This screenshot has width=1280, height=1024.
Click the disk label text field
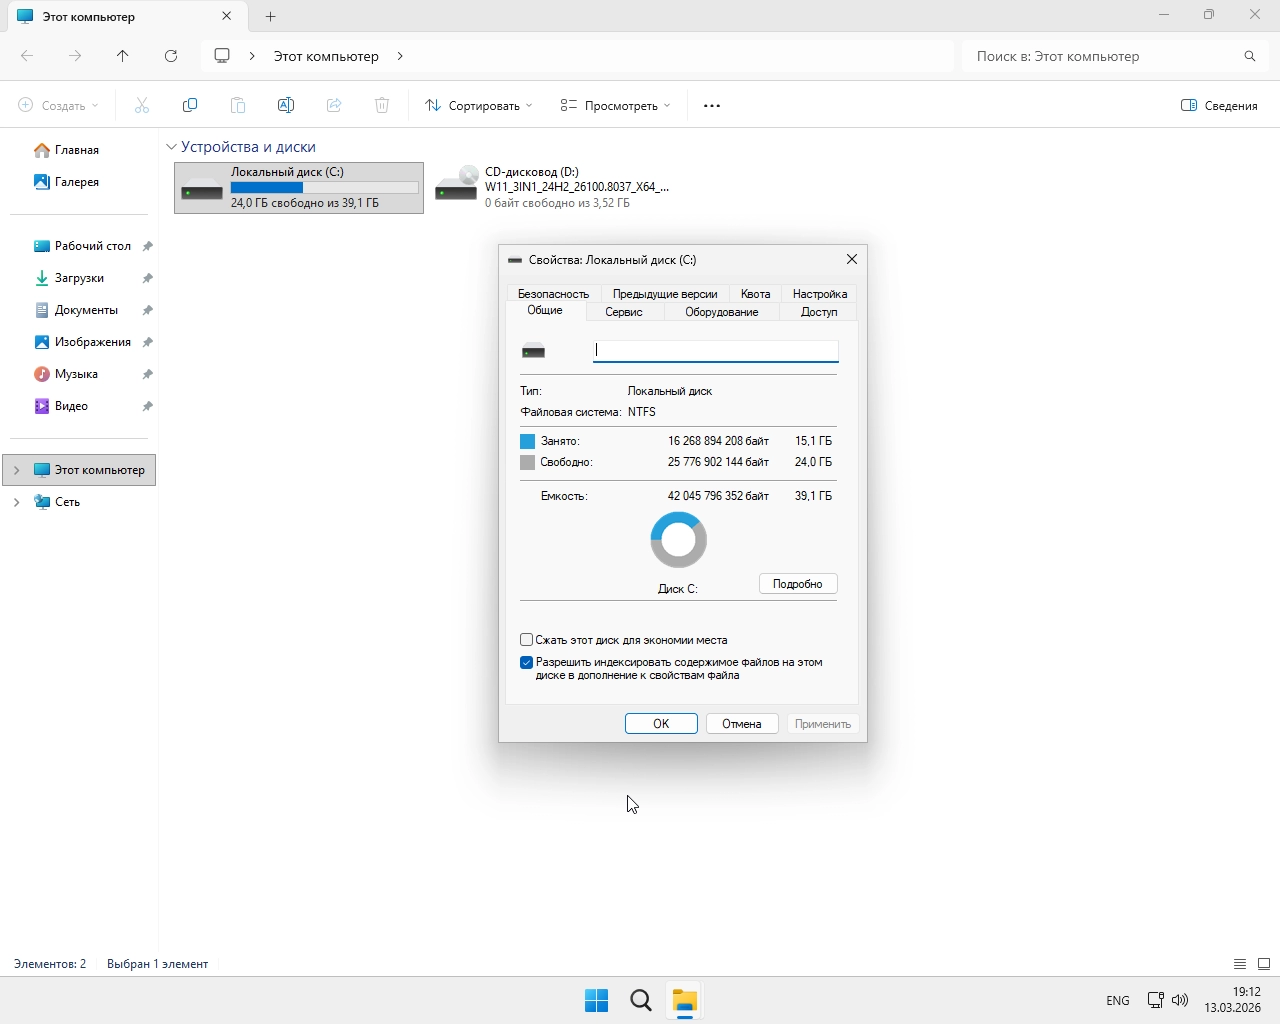tap(715, 350)
